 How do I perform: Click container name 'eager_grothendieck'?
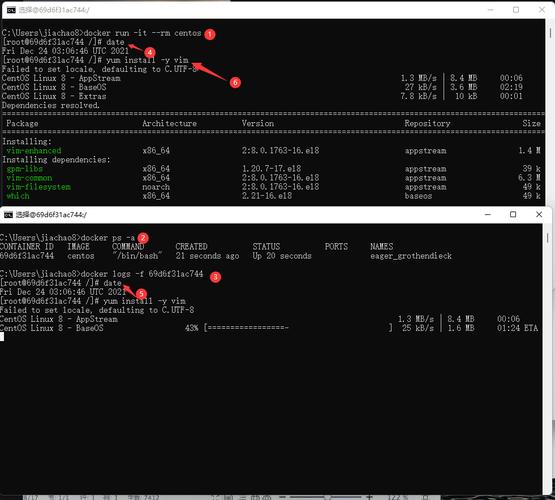point(411,256)
